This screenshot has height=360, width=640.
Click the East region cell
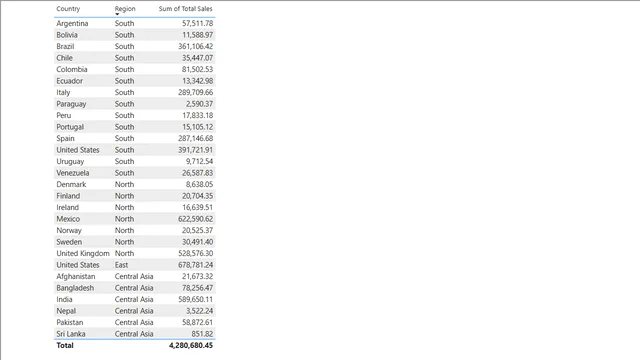point(121,264)
